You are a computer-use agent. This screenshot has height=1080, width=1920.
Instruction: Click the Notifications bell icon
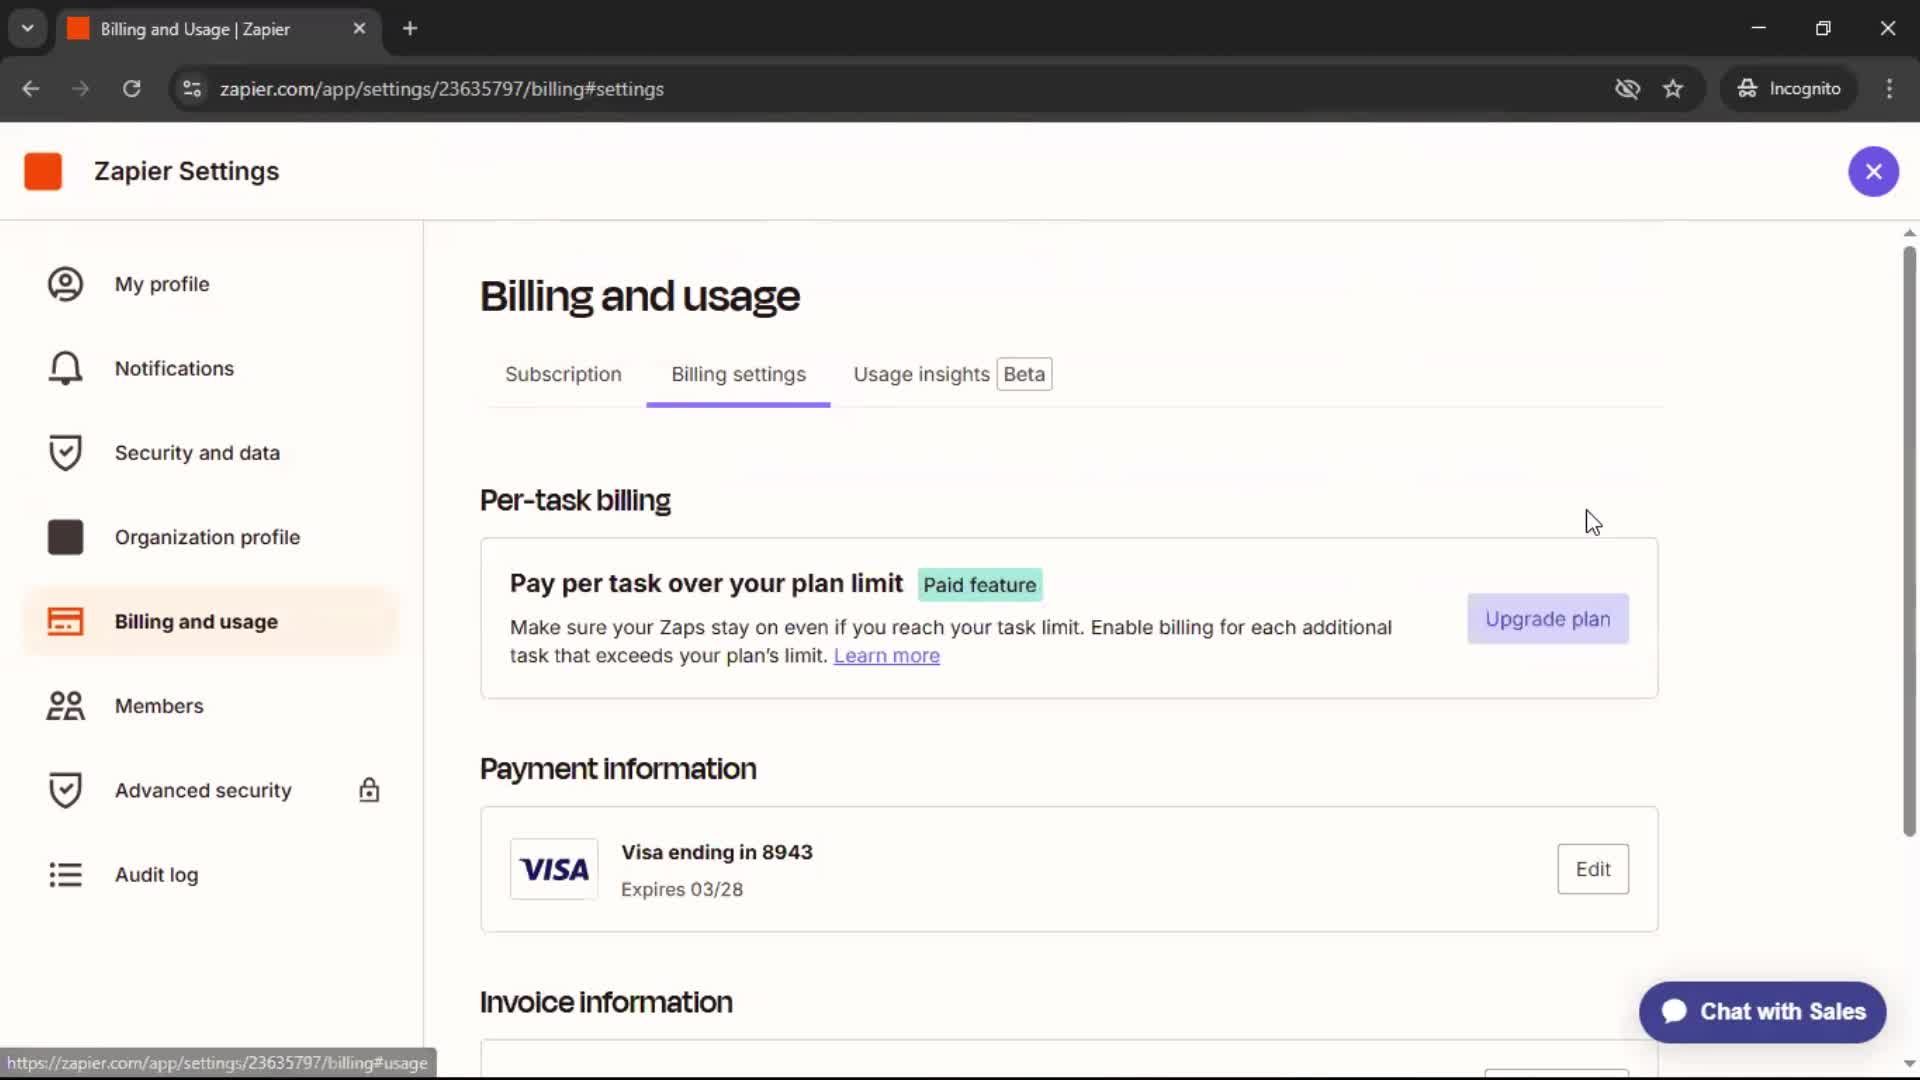coord(65,368)
